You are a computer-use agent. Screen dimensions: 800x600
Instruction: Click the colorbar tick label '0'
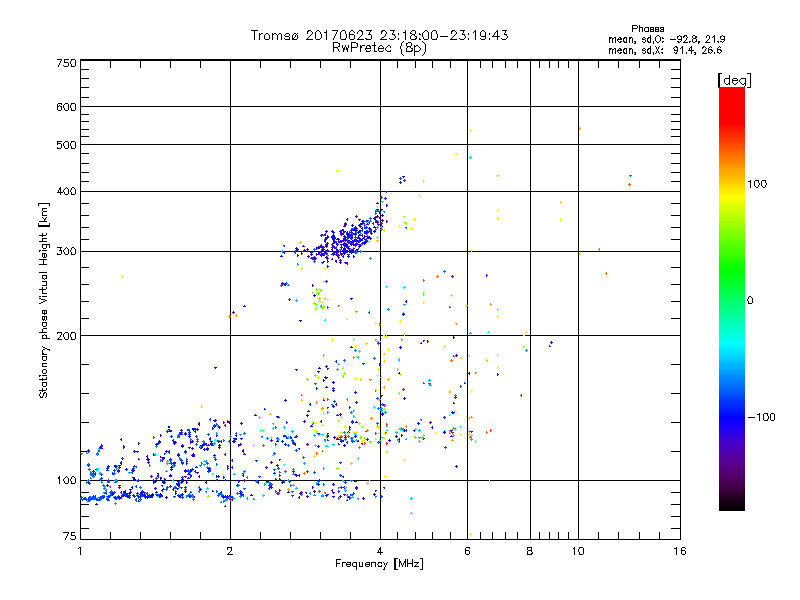pyautogui.click(x=750, y=300)
